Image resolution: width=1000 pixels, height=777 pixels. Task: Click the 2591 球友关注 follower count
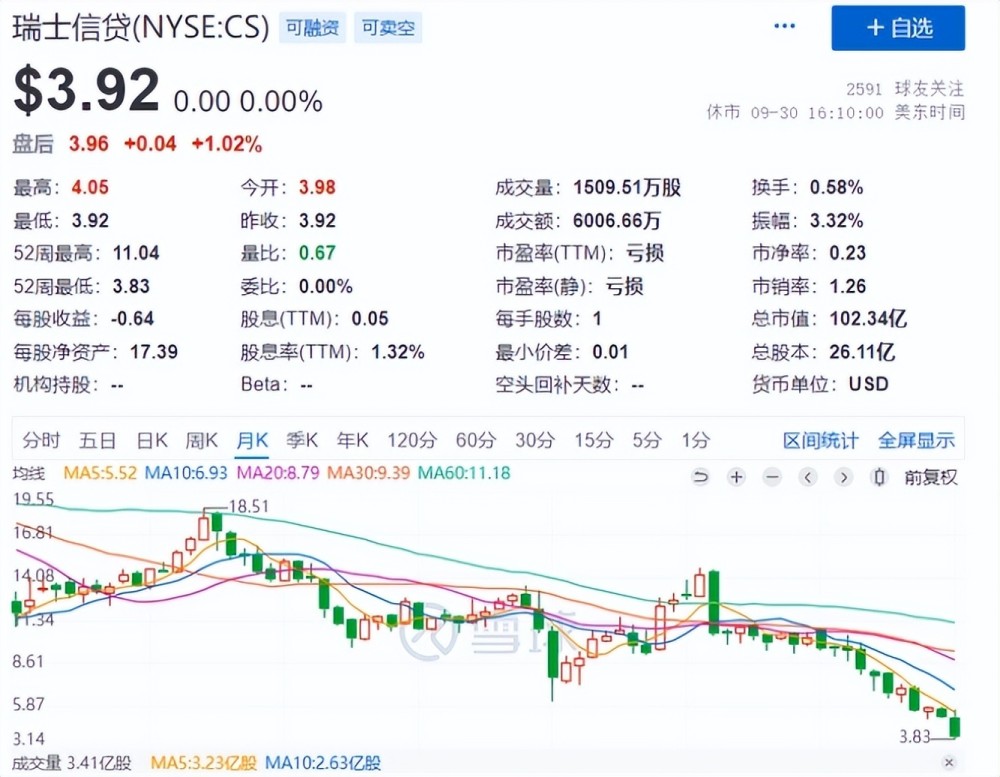point(904,89)
